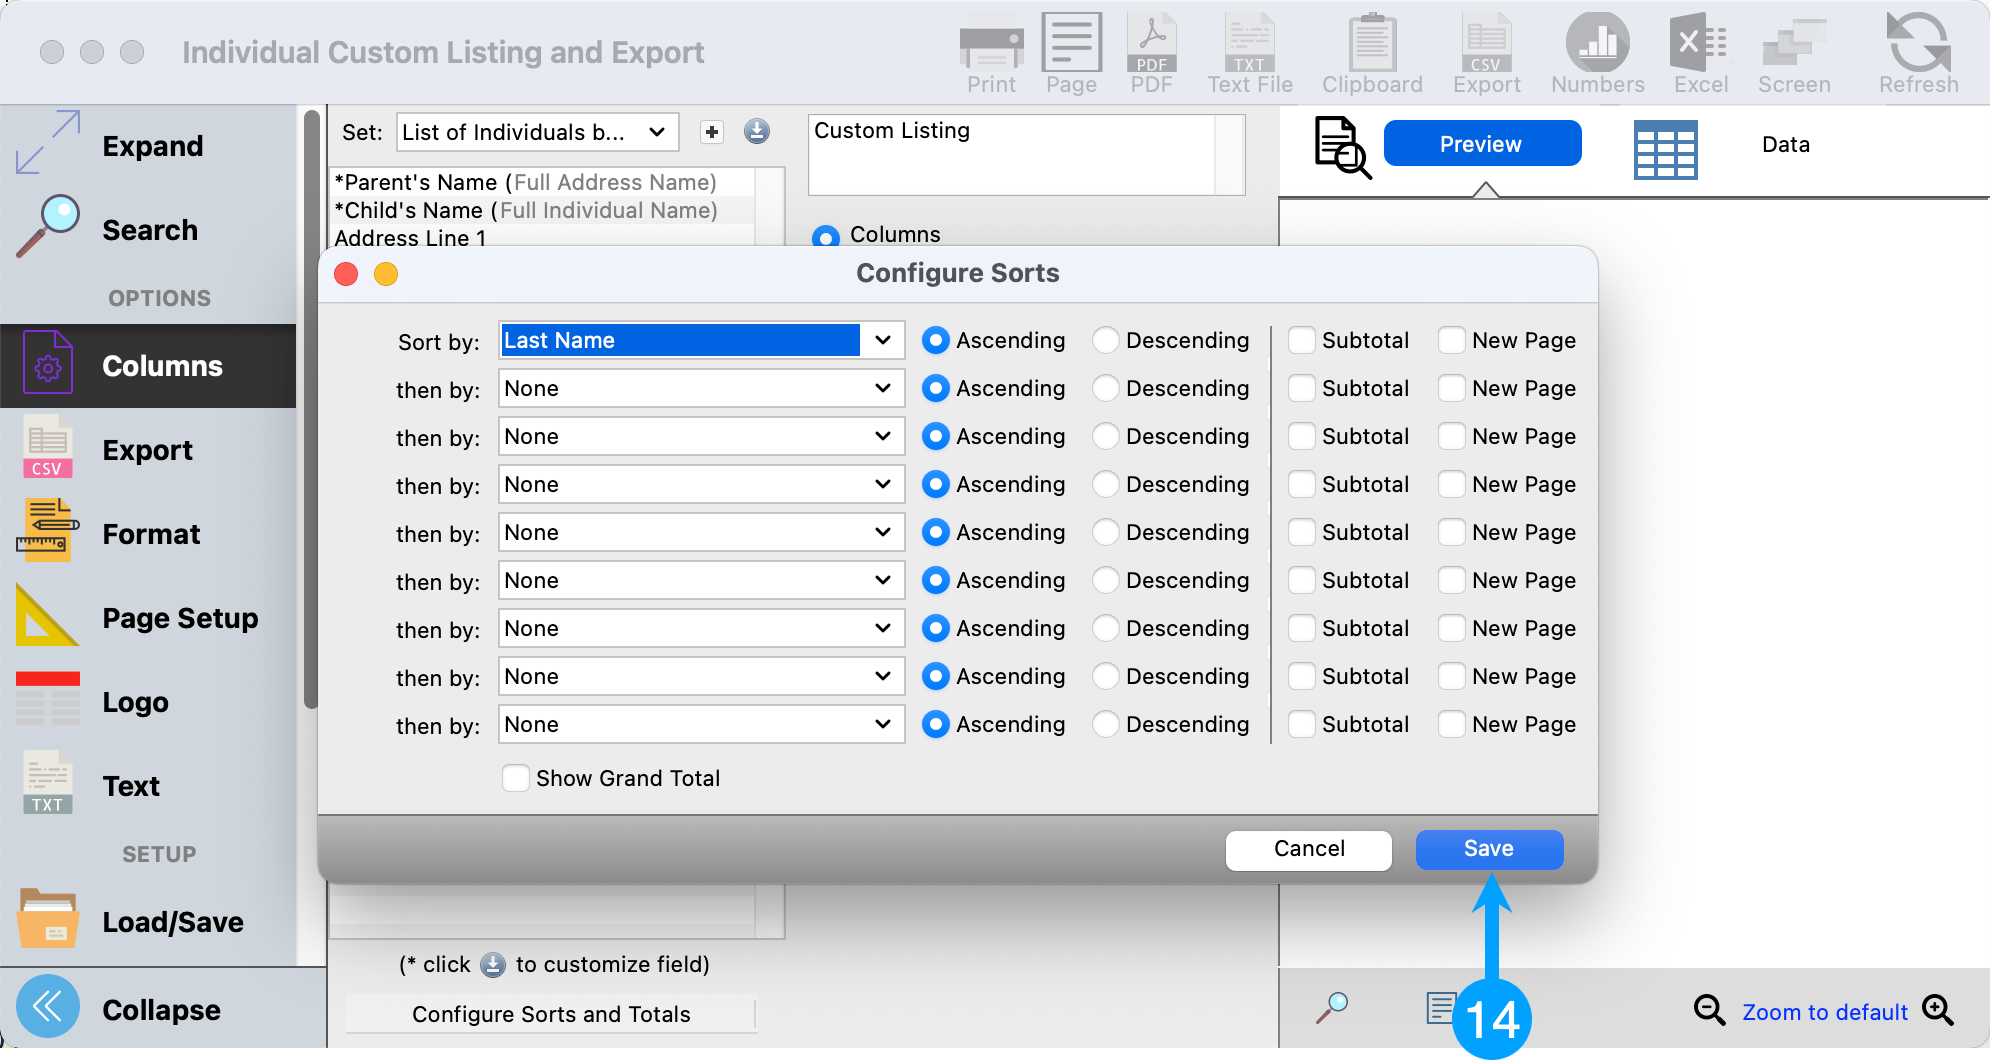Click the Save button
1990x1060 pixels.
pyautogui.click(x=1488, y=849)
